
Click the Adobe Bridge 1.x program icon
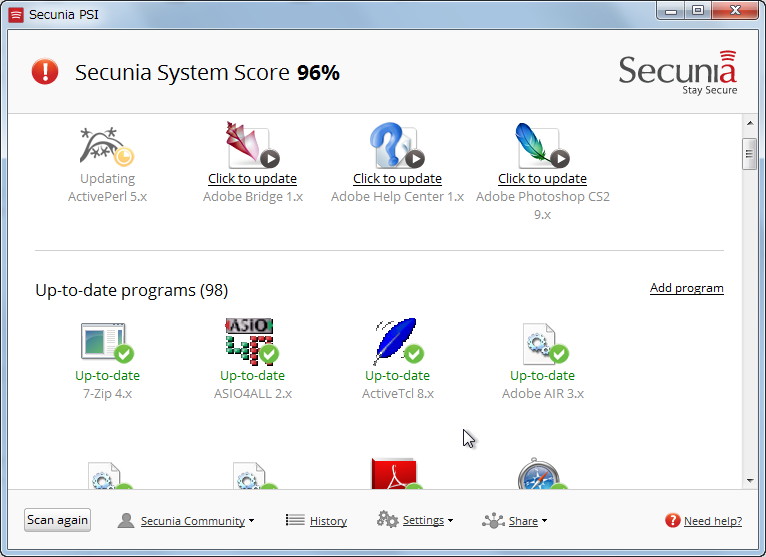pyautogui.click(x=253, y=145)
